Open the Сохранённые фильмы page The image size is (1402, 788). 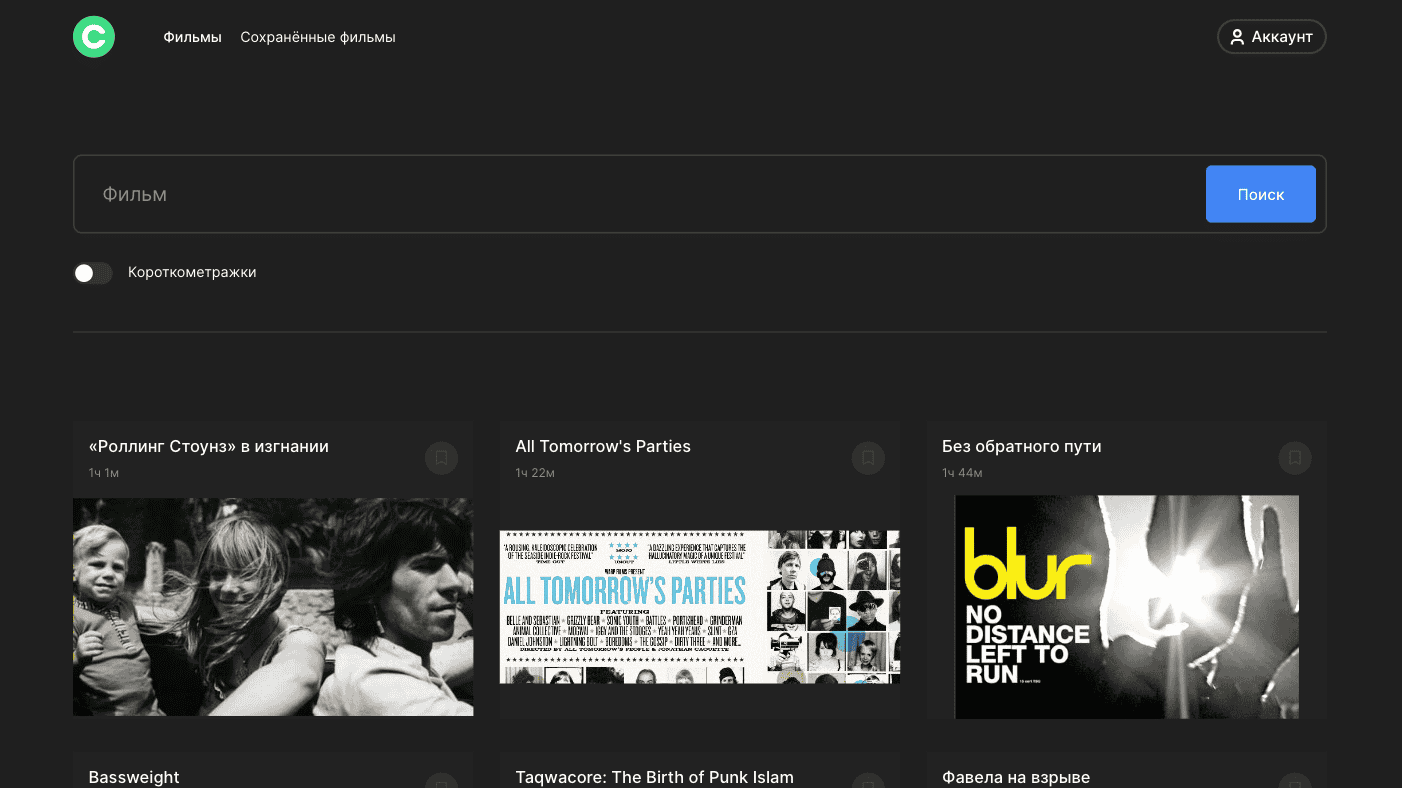(317, 37)
